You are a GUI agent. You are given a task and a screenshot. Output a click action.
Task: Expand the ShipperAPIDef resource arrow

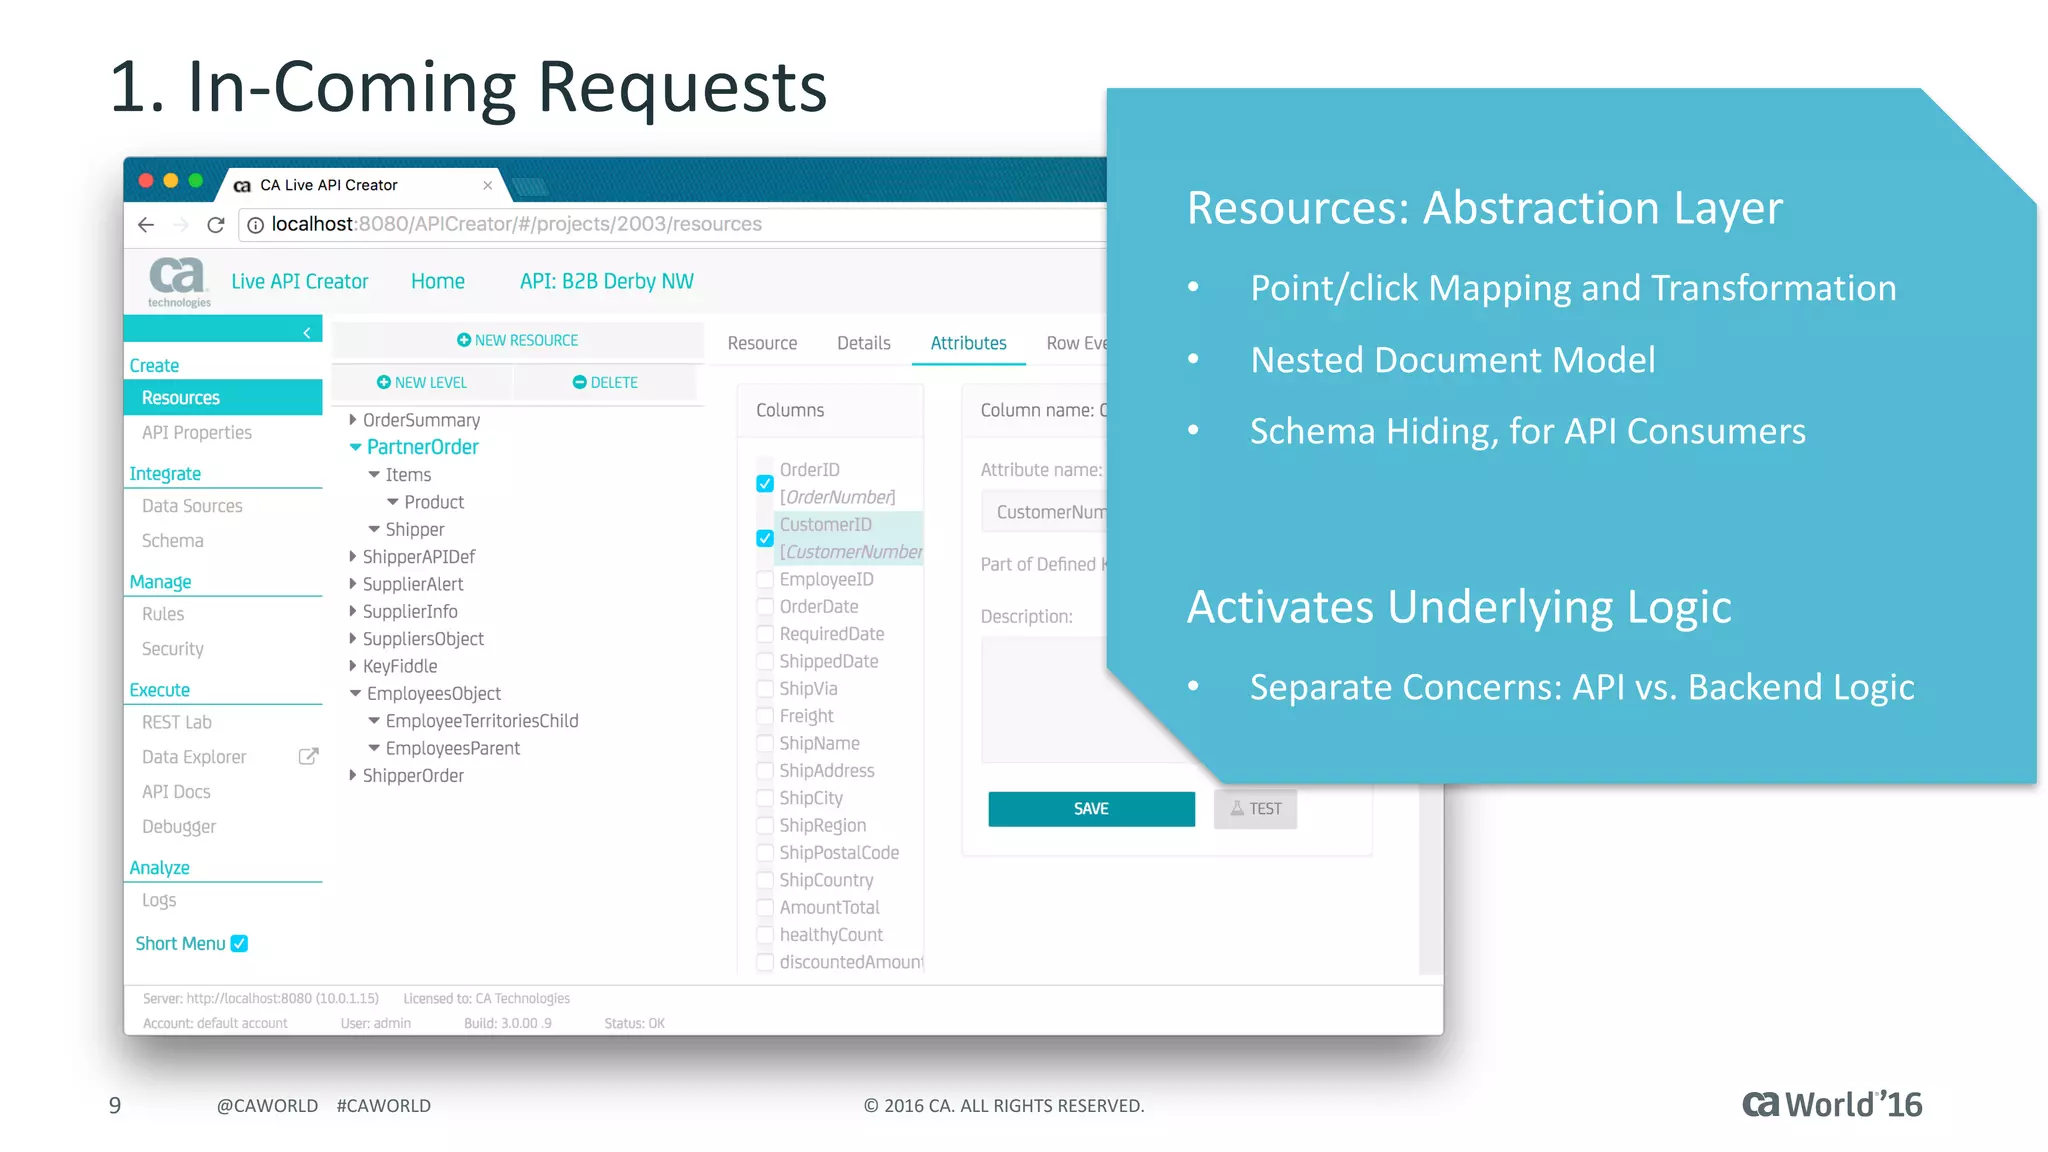(x=353, y=557)
